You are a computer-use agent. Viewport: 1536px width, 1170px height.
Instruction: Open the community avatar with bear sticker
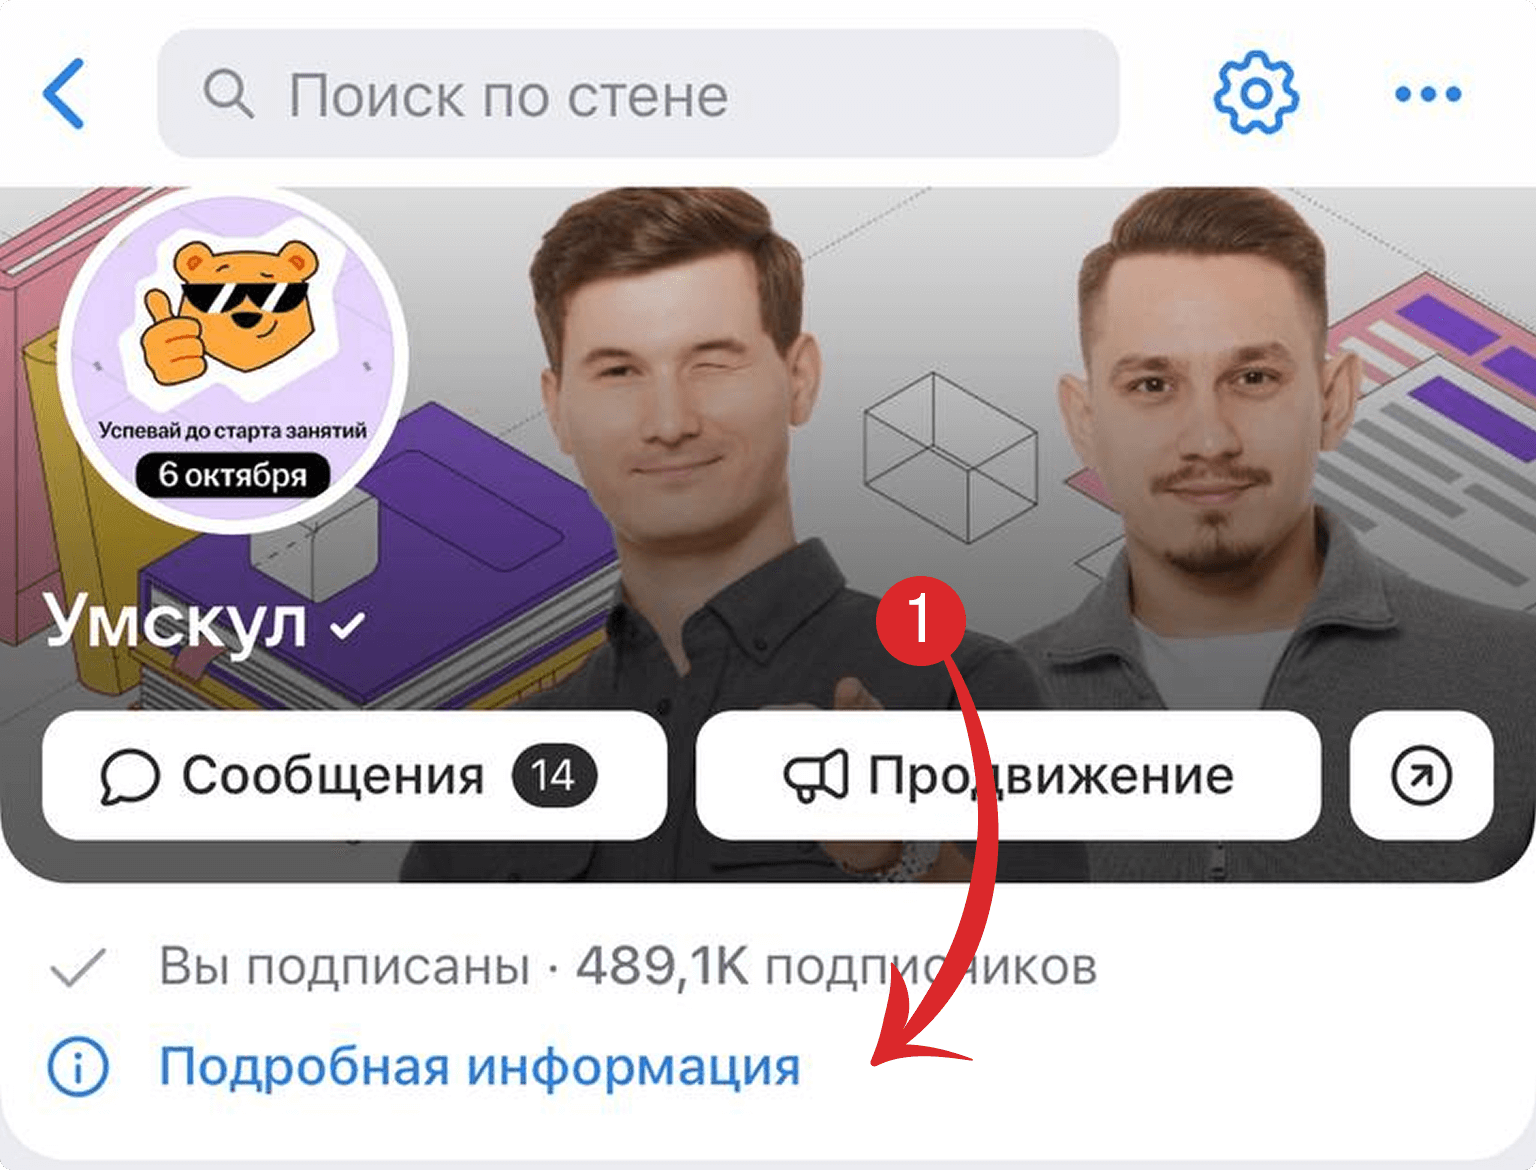click(233, 358)
